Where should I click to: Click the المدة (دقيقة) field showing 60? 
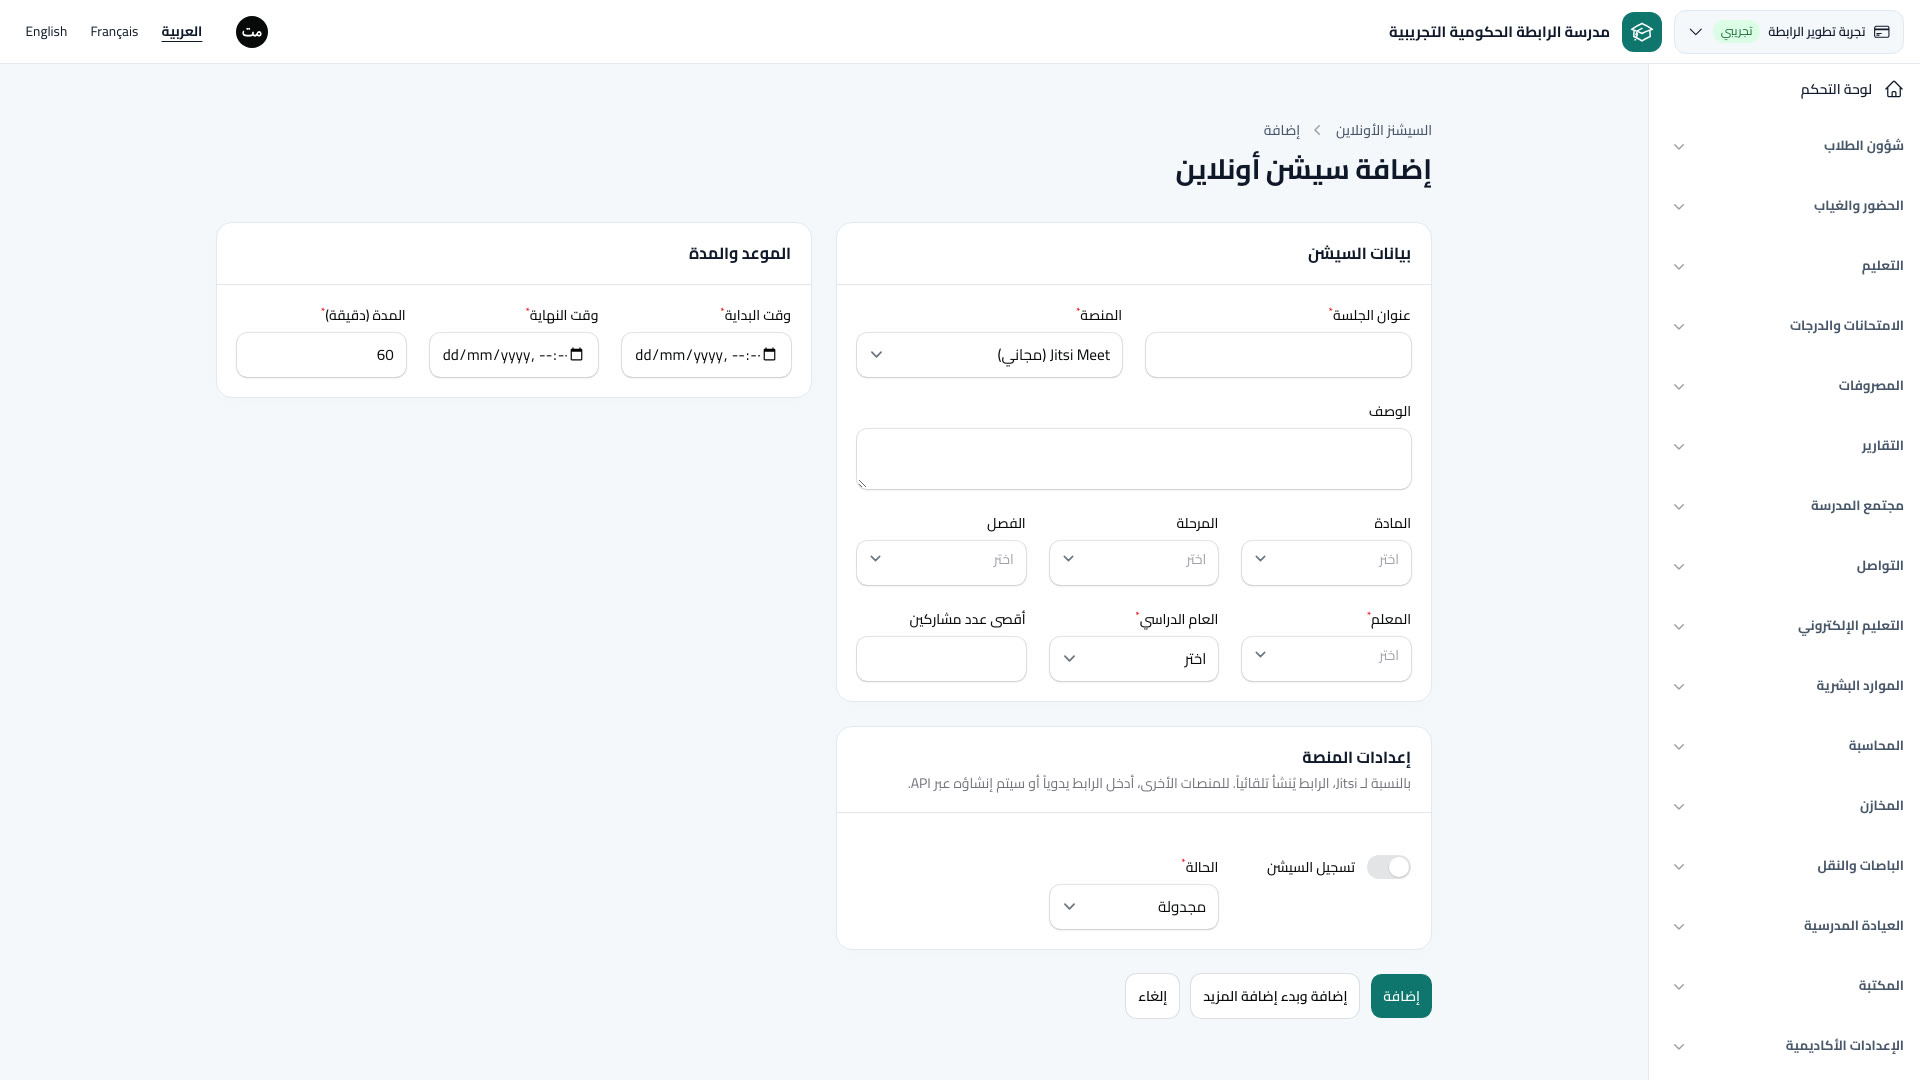click(x=321, y=355)
